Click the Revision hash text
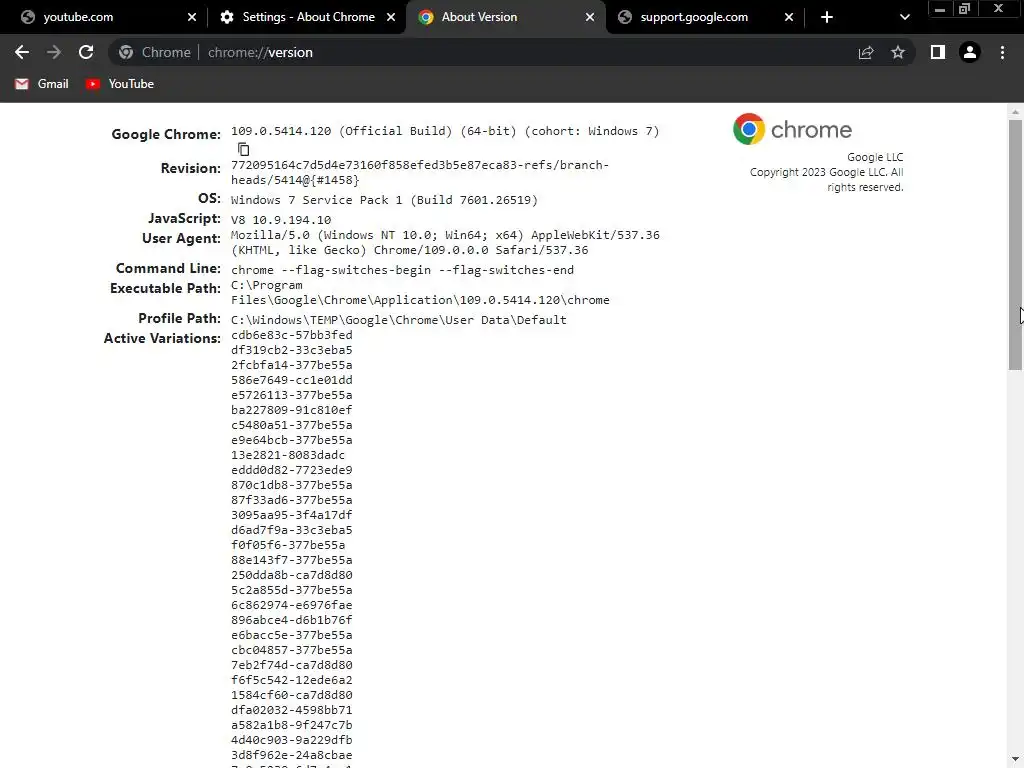The image size is (1024, 768). pos(420,172)
